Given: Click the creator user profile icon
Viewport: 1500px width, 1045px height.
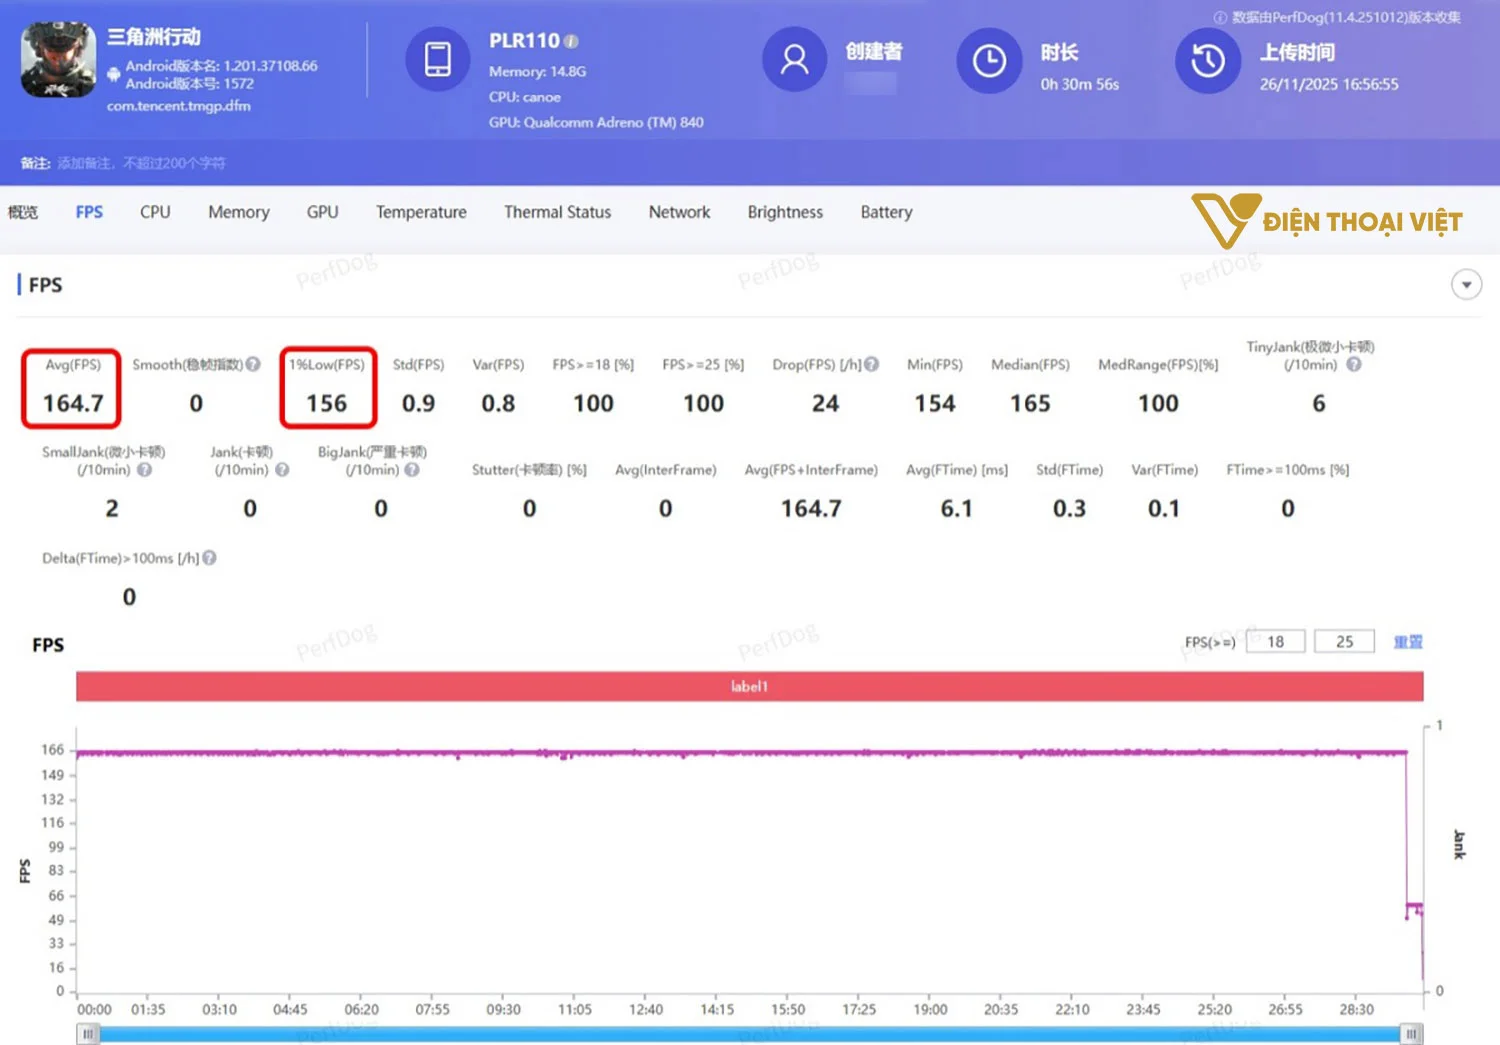Looking at the screenshot, I should 794,60.
